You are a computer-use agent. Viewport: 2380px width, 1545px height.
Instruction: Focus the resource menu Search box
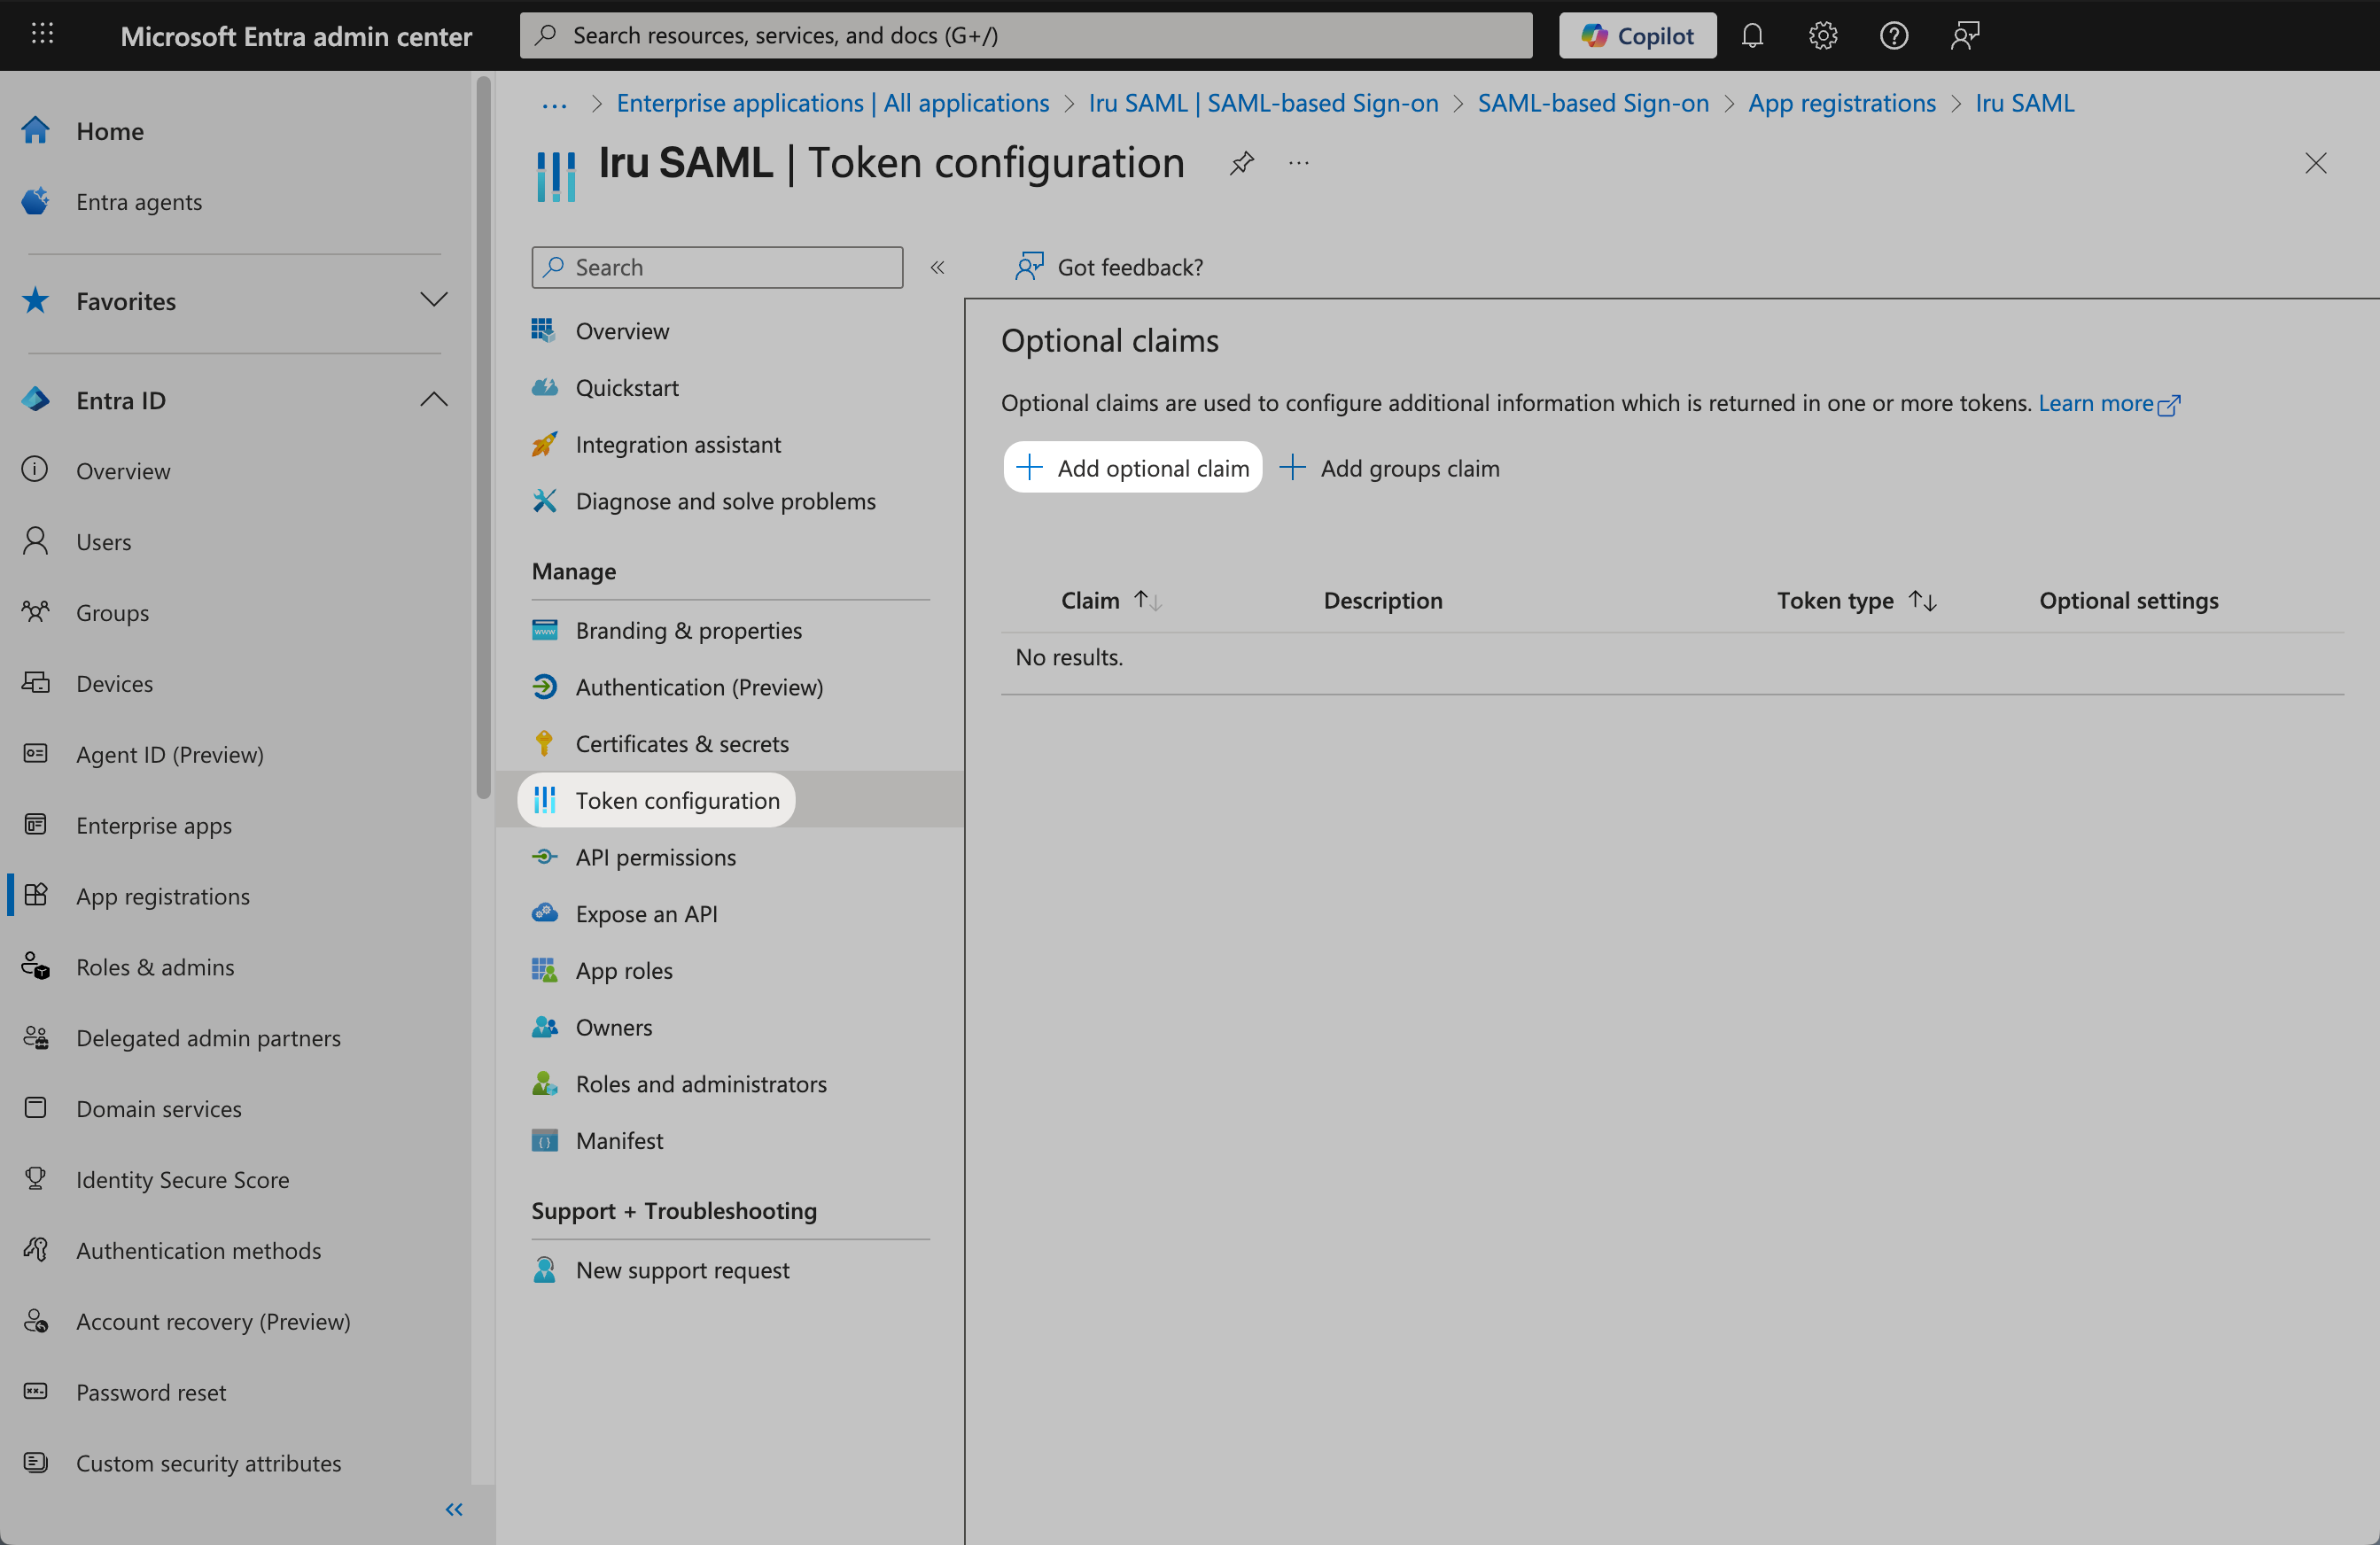(717, 268)
